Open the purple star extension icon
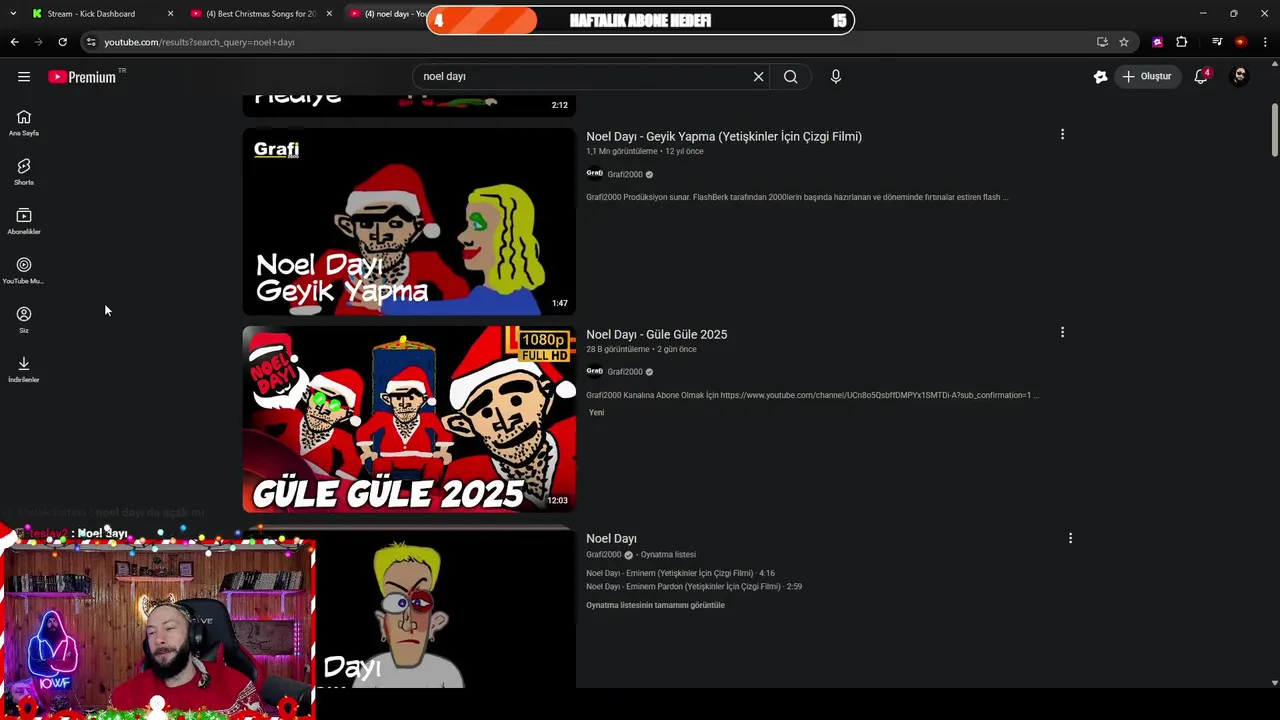1280x720 pixels. pos(1157,42)
